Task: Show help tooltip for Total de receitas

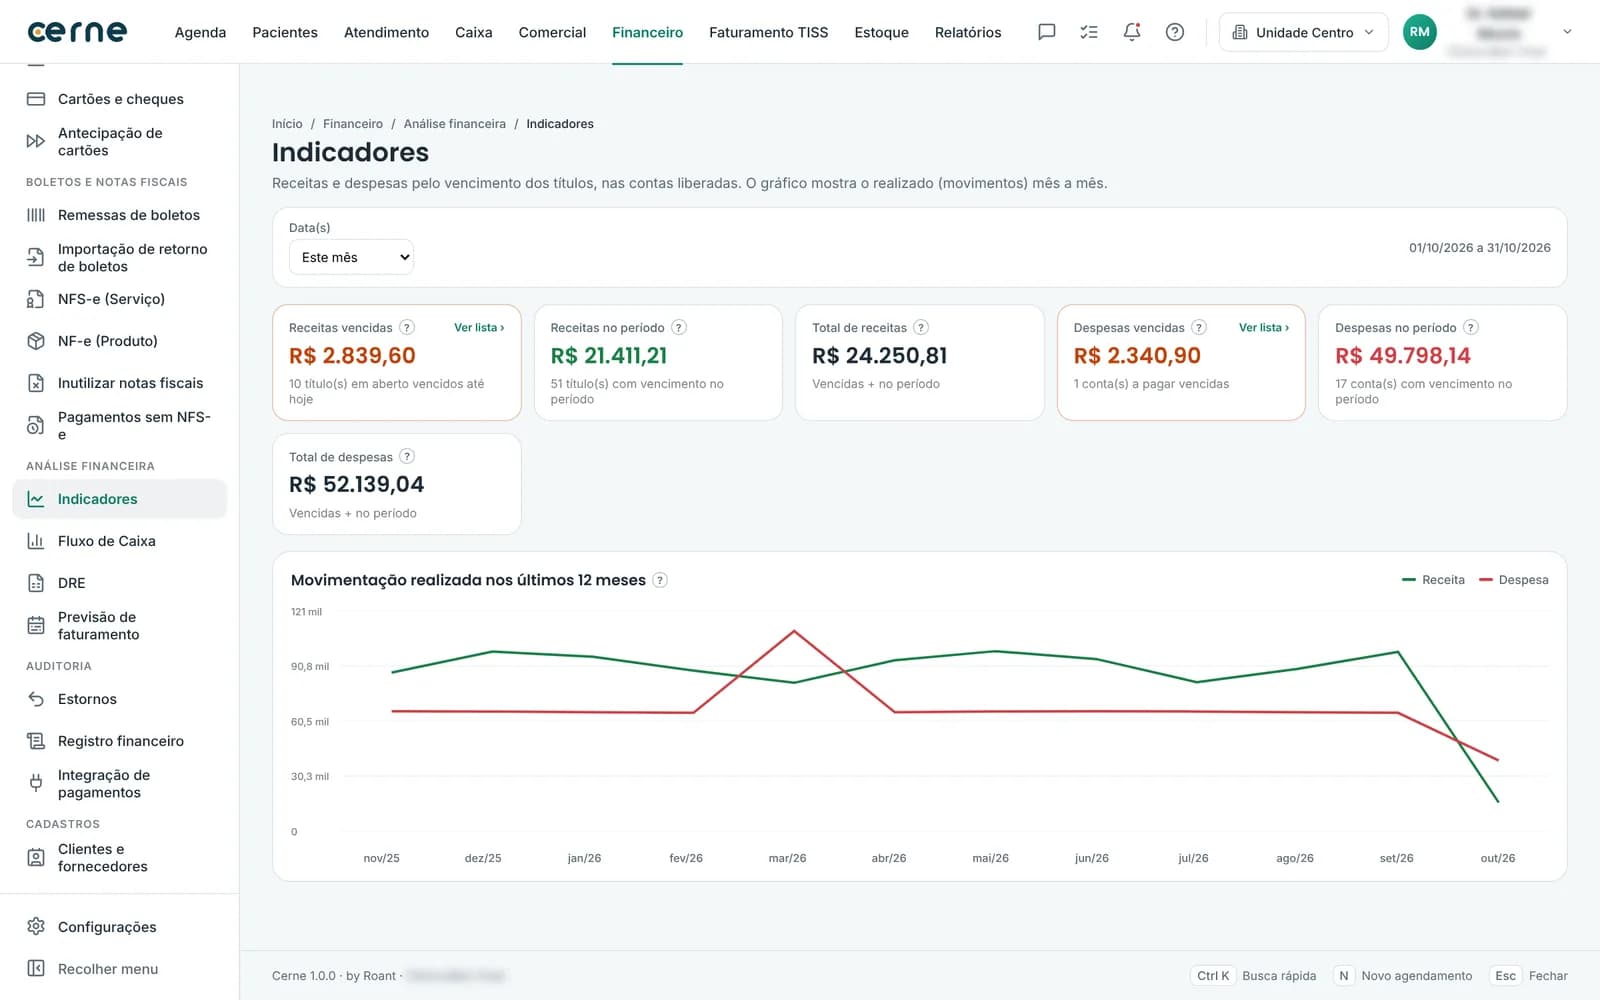Action: (x=921, y=327)
